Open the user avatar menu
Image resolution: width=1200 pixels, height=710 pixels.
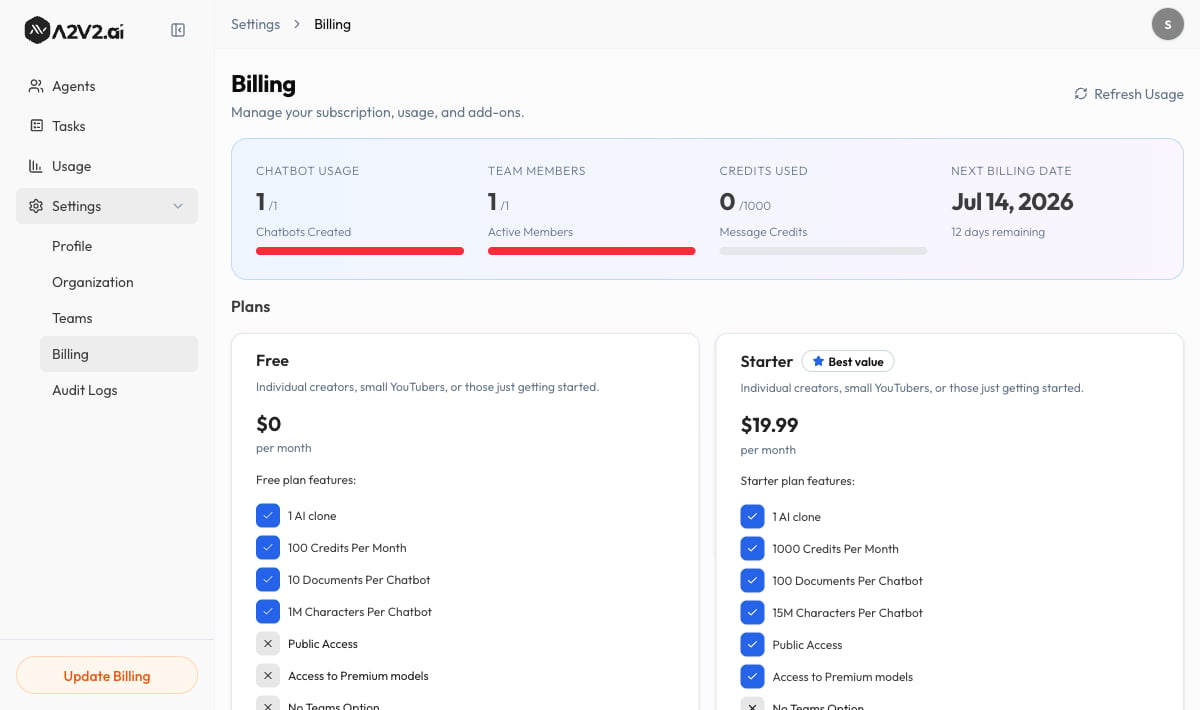[1168, 24]
